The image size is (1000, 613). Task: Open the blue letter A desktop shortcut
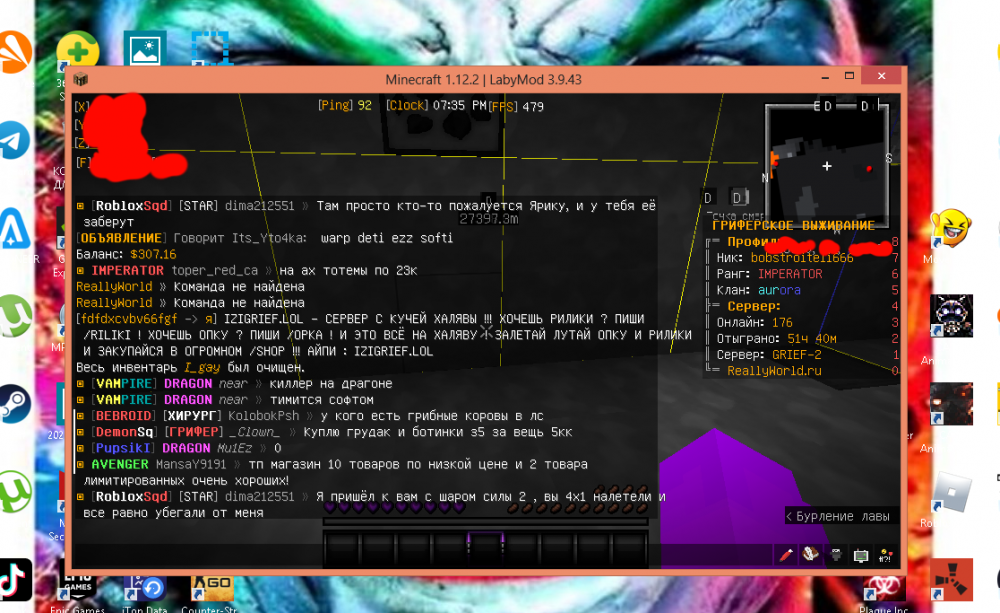[15, 228]
